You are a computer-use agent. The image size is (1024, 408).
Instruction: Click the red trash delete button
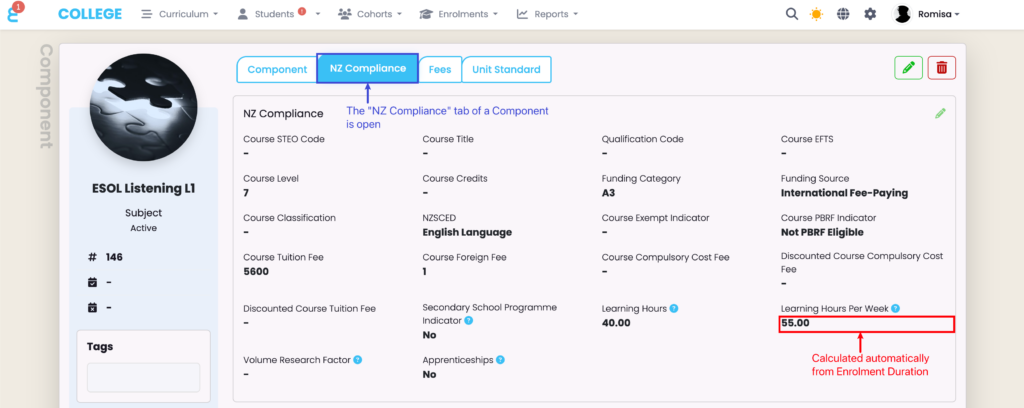pyautogui.click(x=941, y=68)
